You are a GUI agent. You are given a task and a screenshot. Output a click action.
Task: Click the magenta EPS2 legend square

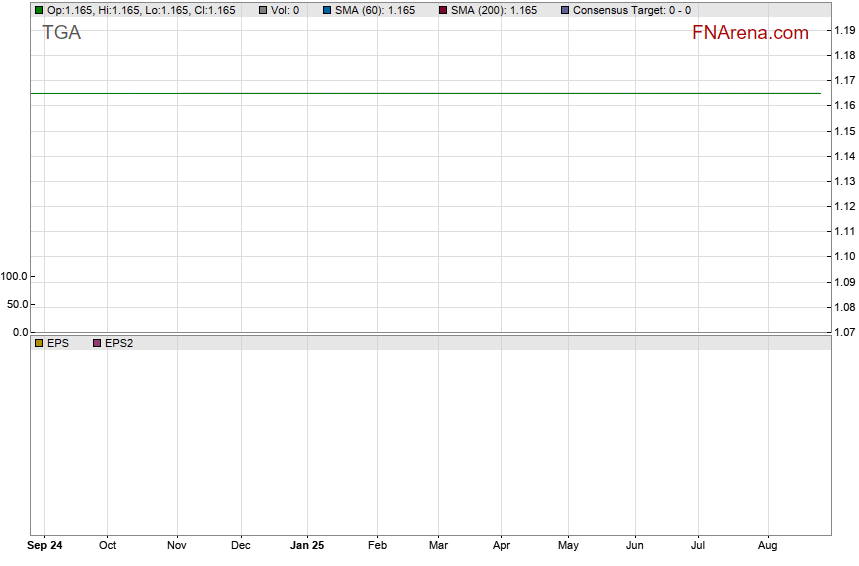pyautogui.click(x=97, y=343)
